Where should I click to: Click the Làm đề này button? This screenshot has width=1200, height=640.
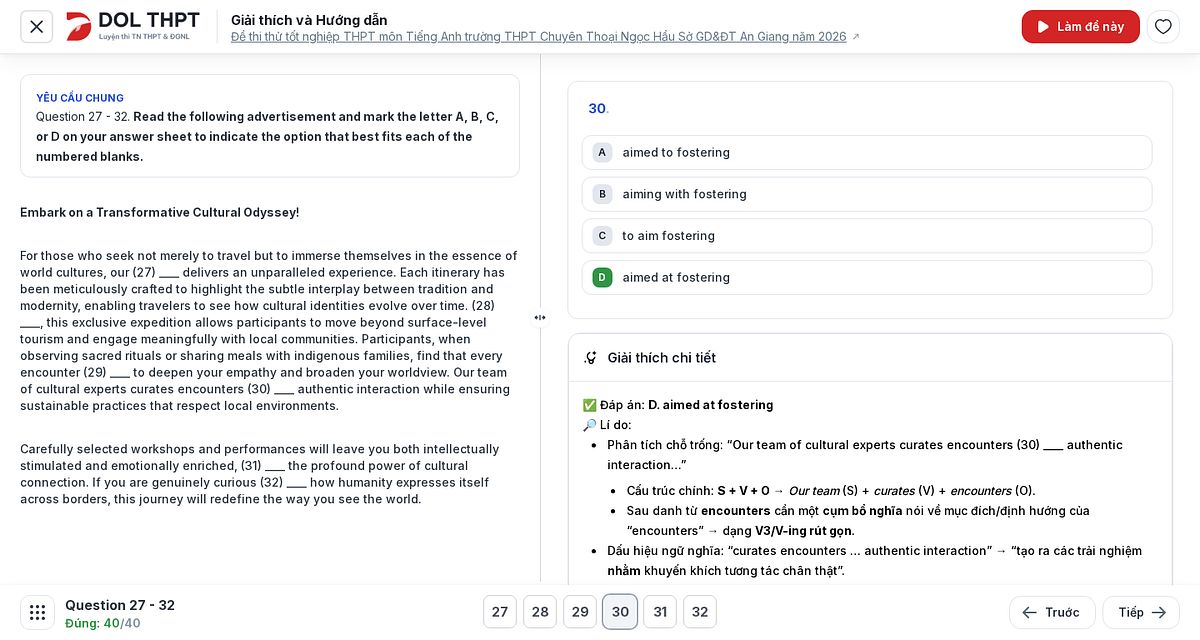1081,27
